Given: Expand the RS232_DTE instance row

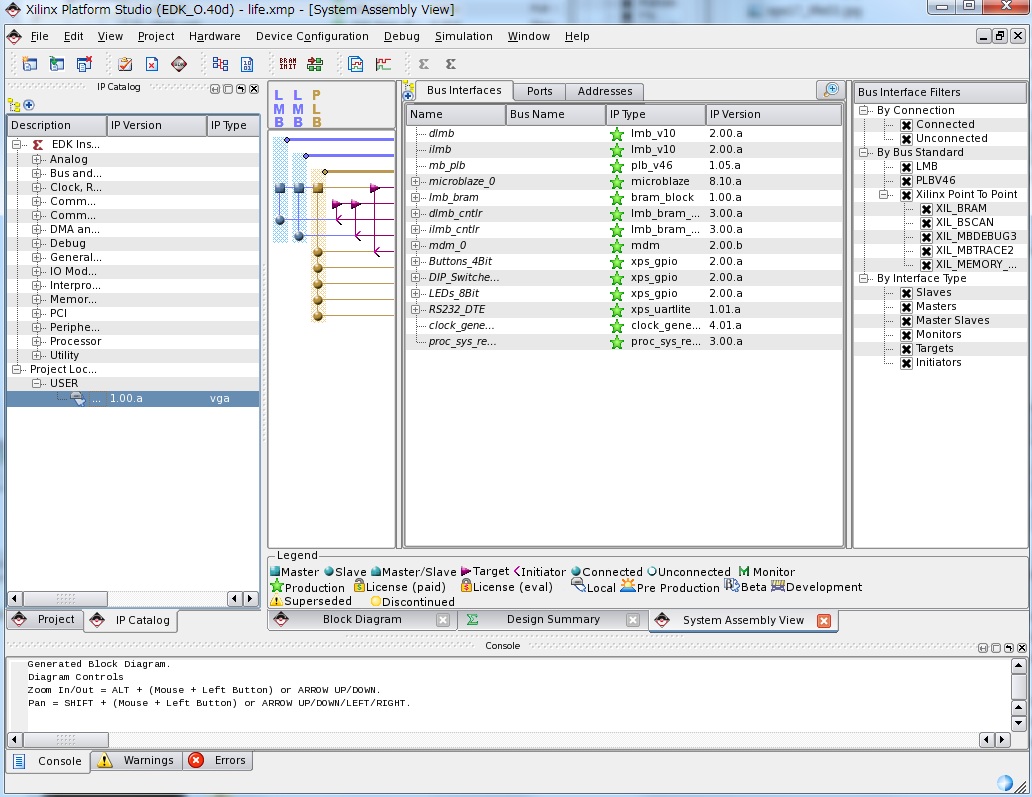Looking at the screenshot, I should coord(415,309).
